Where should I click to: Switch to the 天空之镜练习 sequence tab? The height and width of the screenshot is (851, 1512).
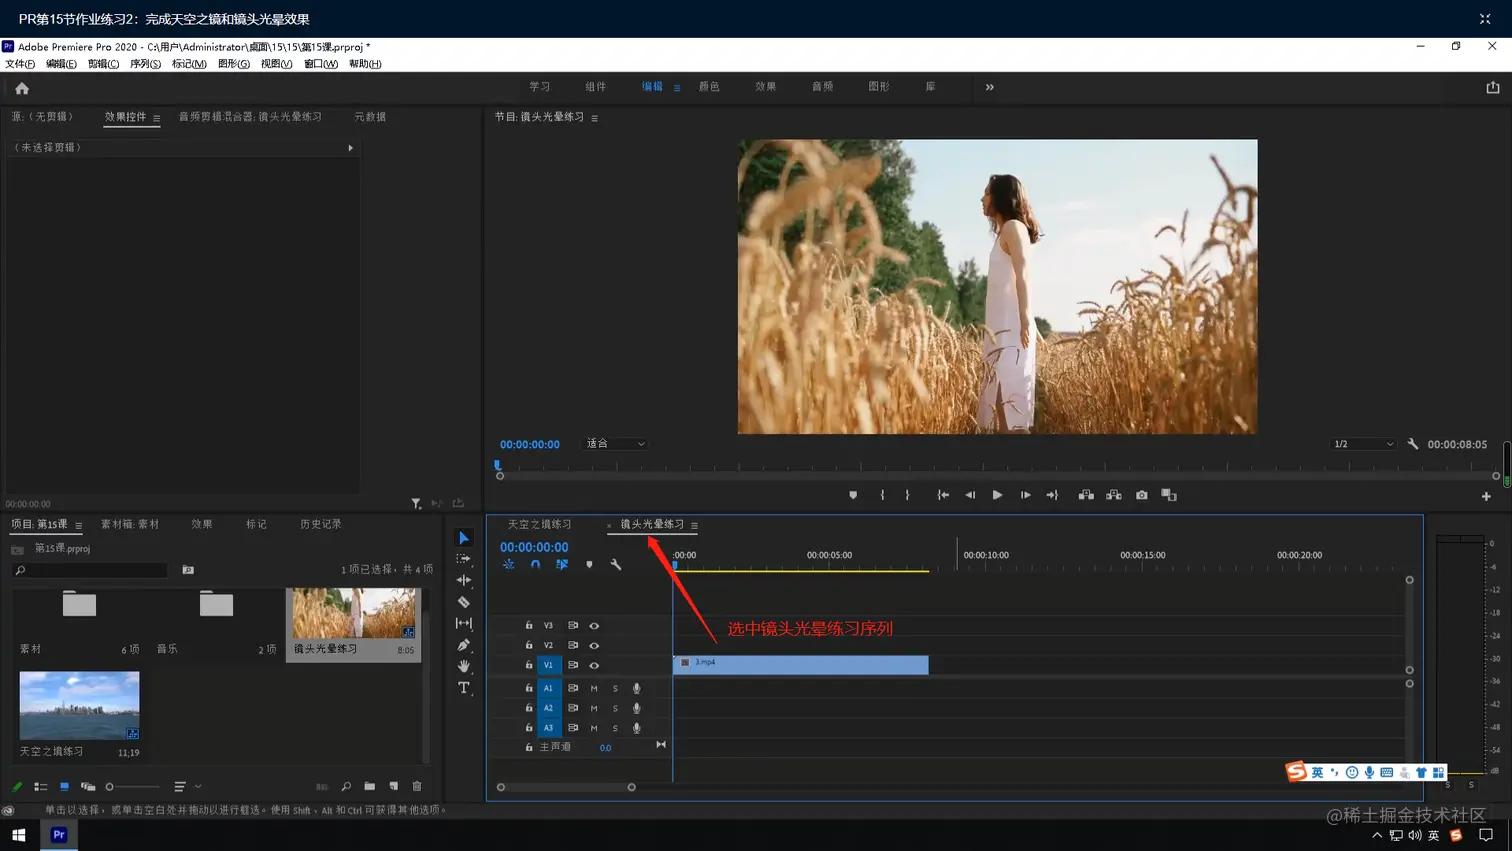pos(539,524)
